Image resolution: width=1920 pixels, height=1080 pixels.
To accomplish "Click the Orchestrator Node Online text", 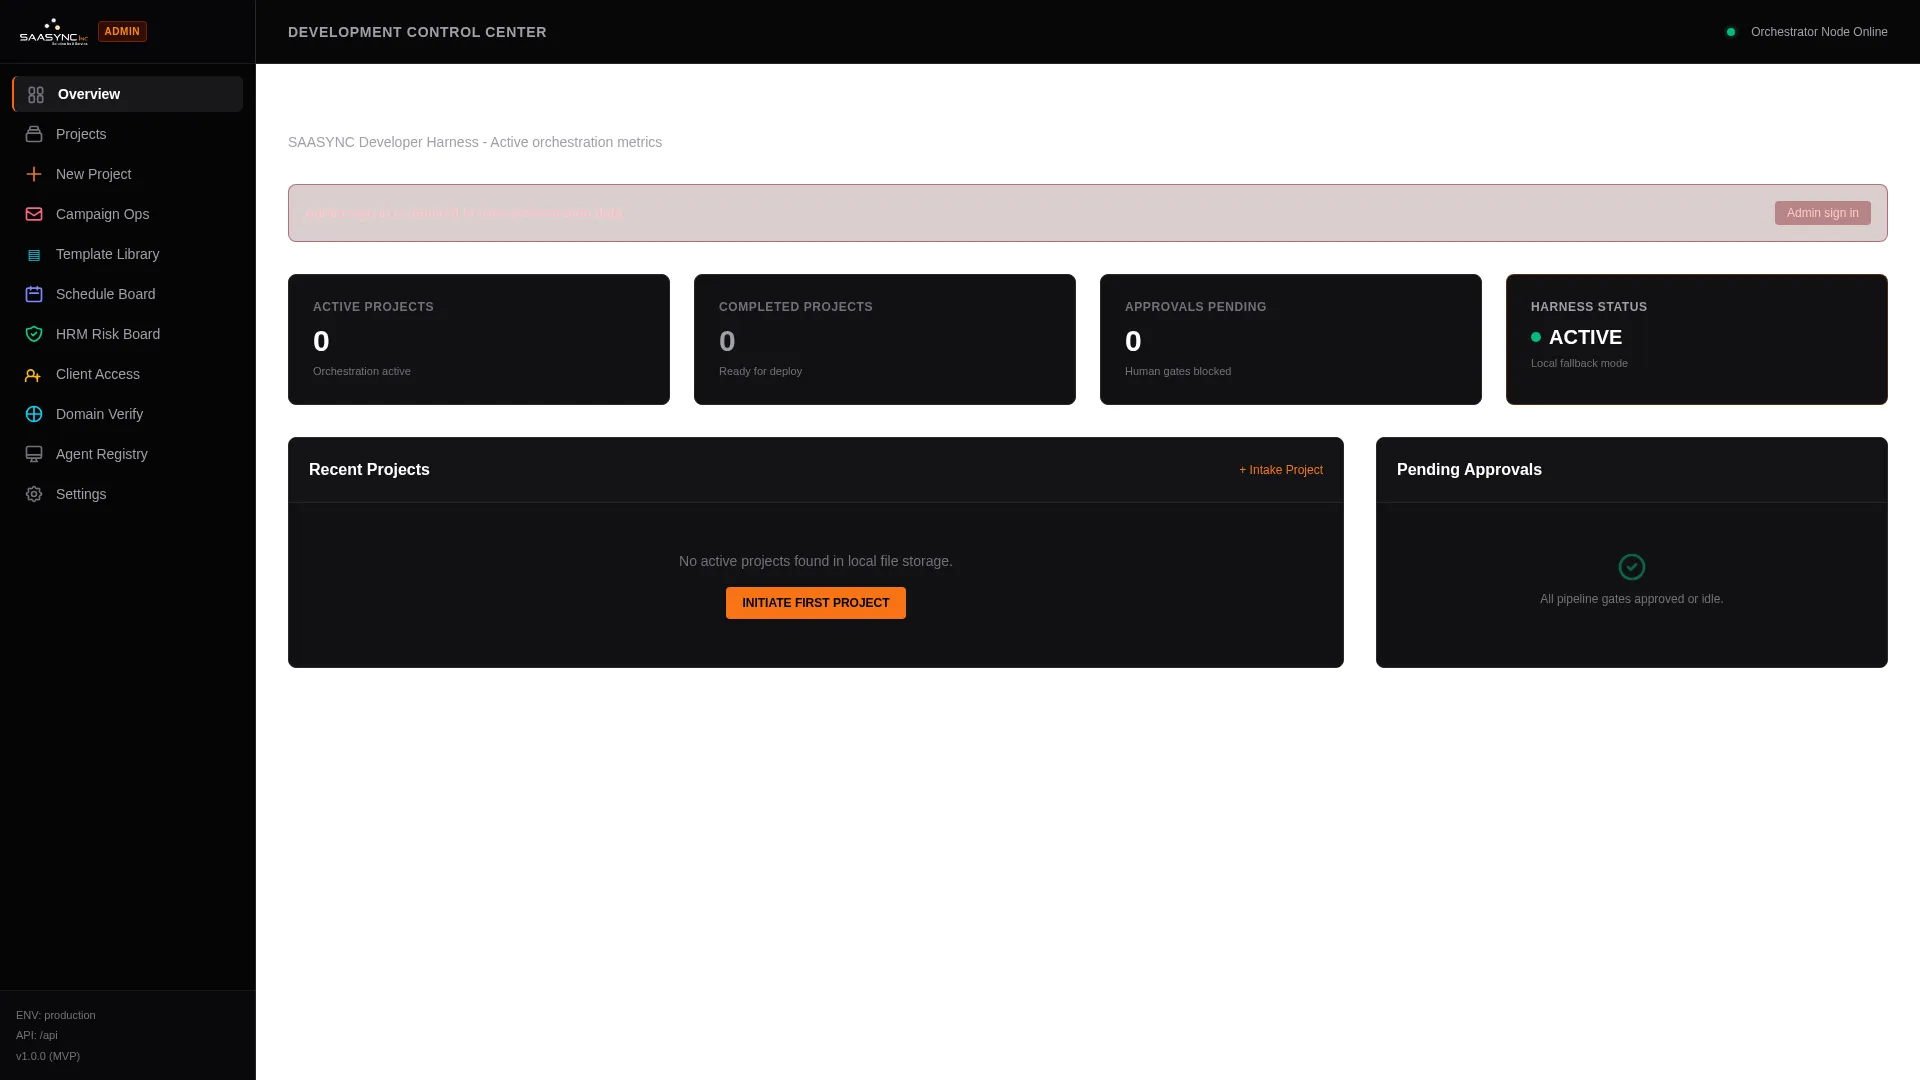I will click(1819, 32).
